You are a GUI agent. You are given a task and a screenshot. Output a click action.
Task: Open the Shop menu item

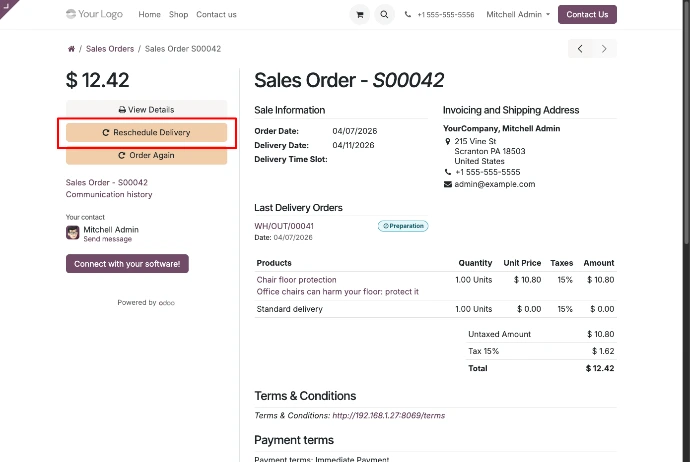coord(178,15)
